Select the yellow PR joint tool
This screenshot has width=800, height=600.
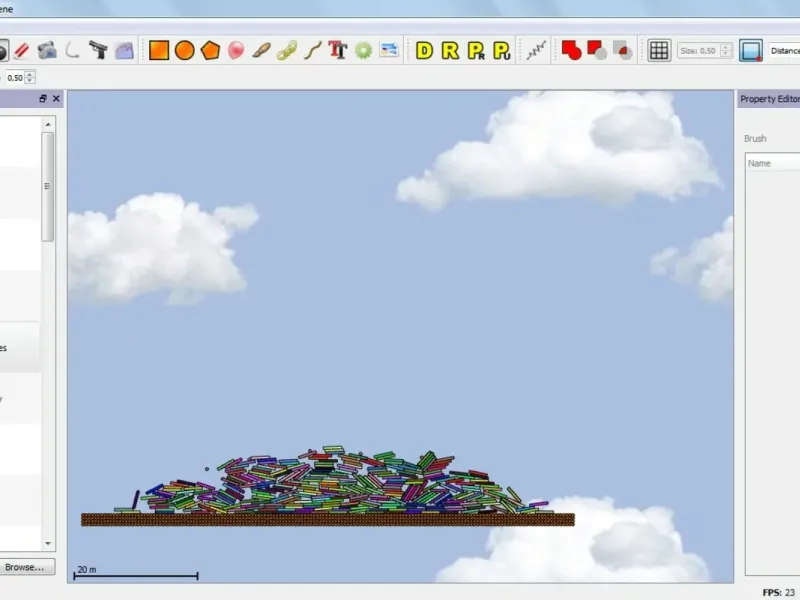[x=476, y=51]
